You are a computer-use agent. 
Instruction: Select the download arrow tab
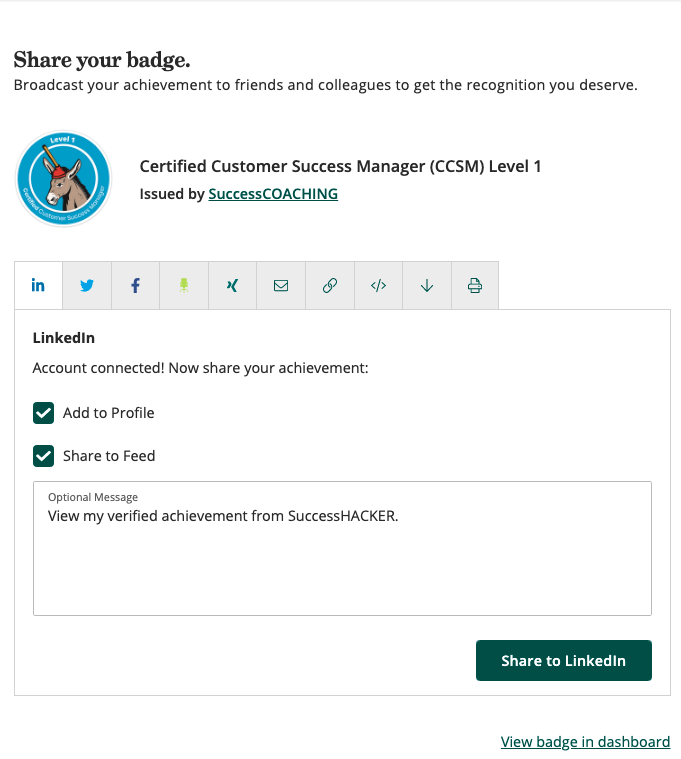click(x=427, y=285)
